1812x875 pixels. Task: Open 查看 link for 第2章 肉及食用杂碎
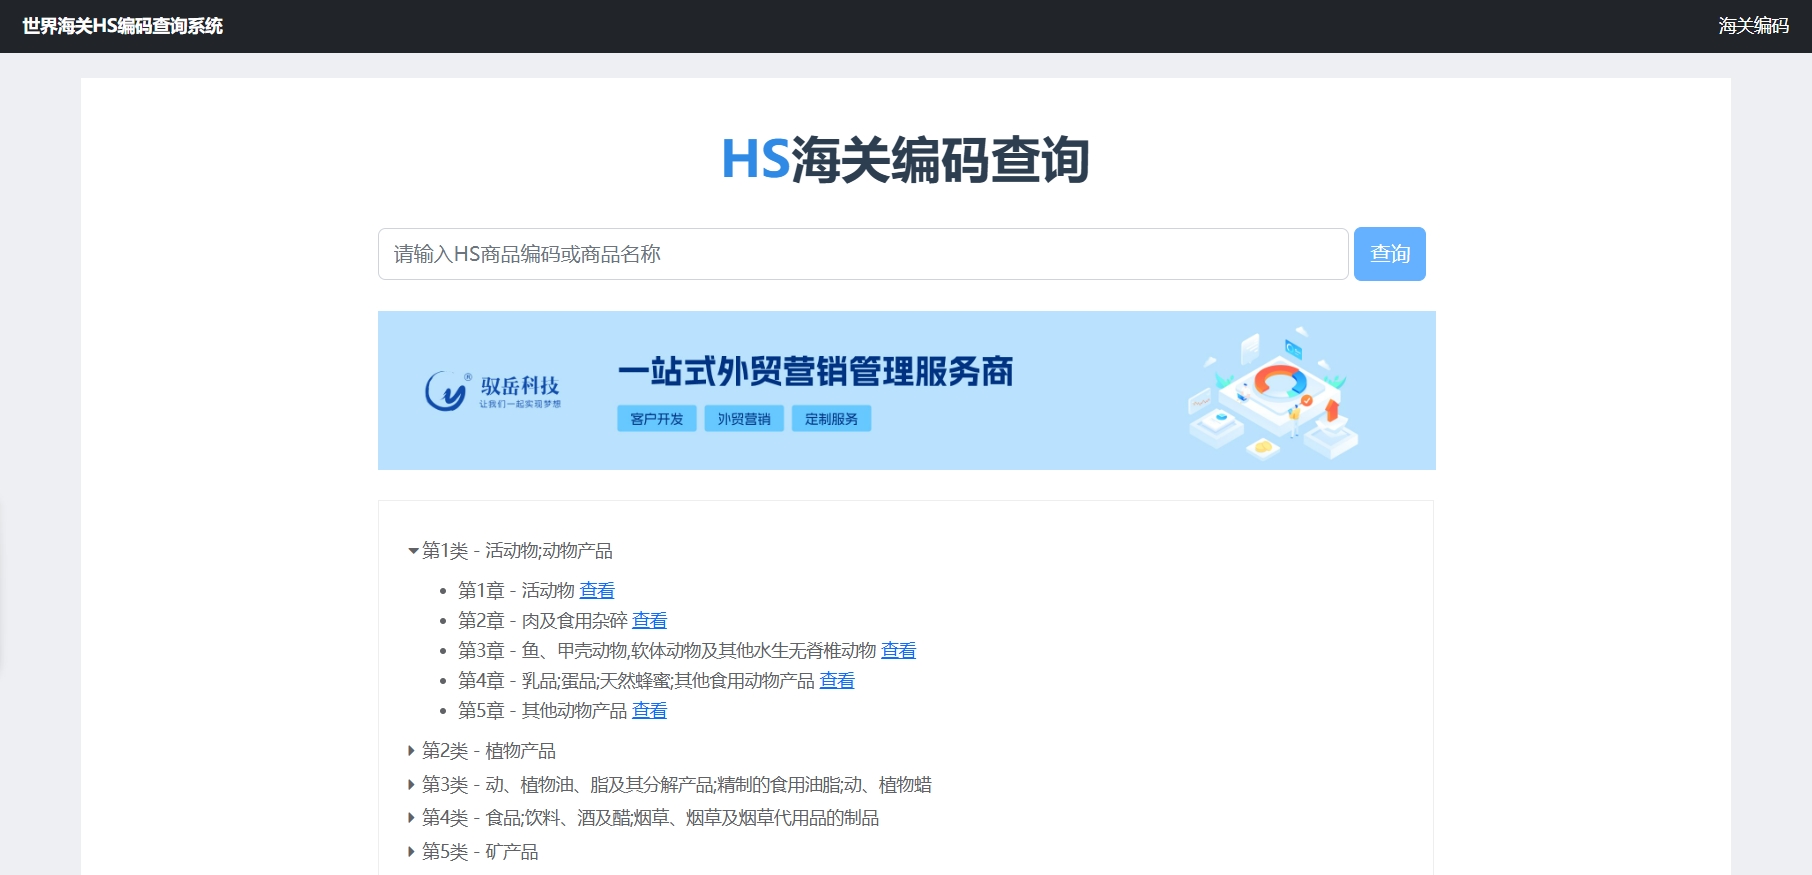(x=649, y=621)
